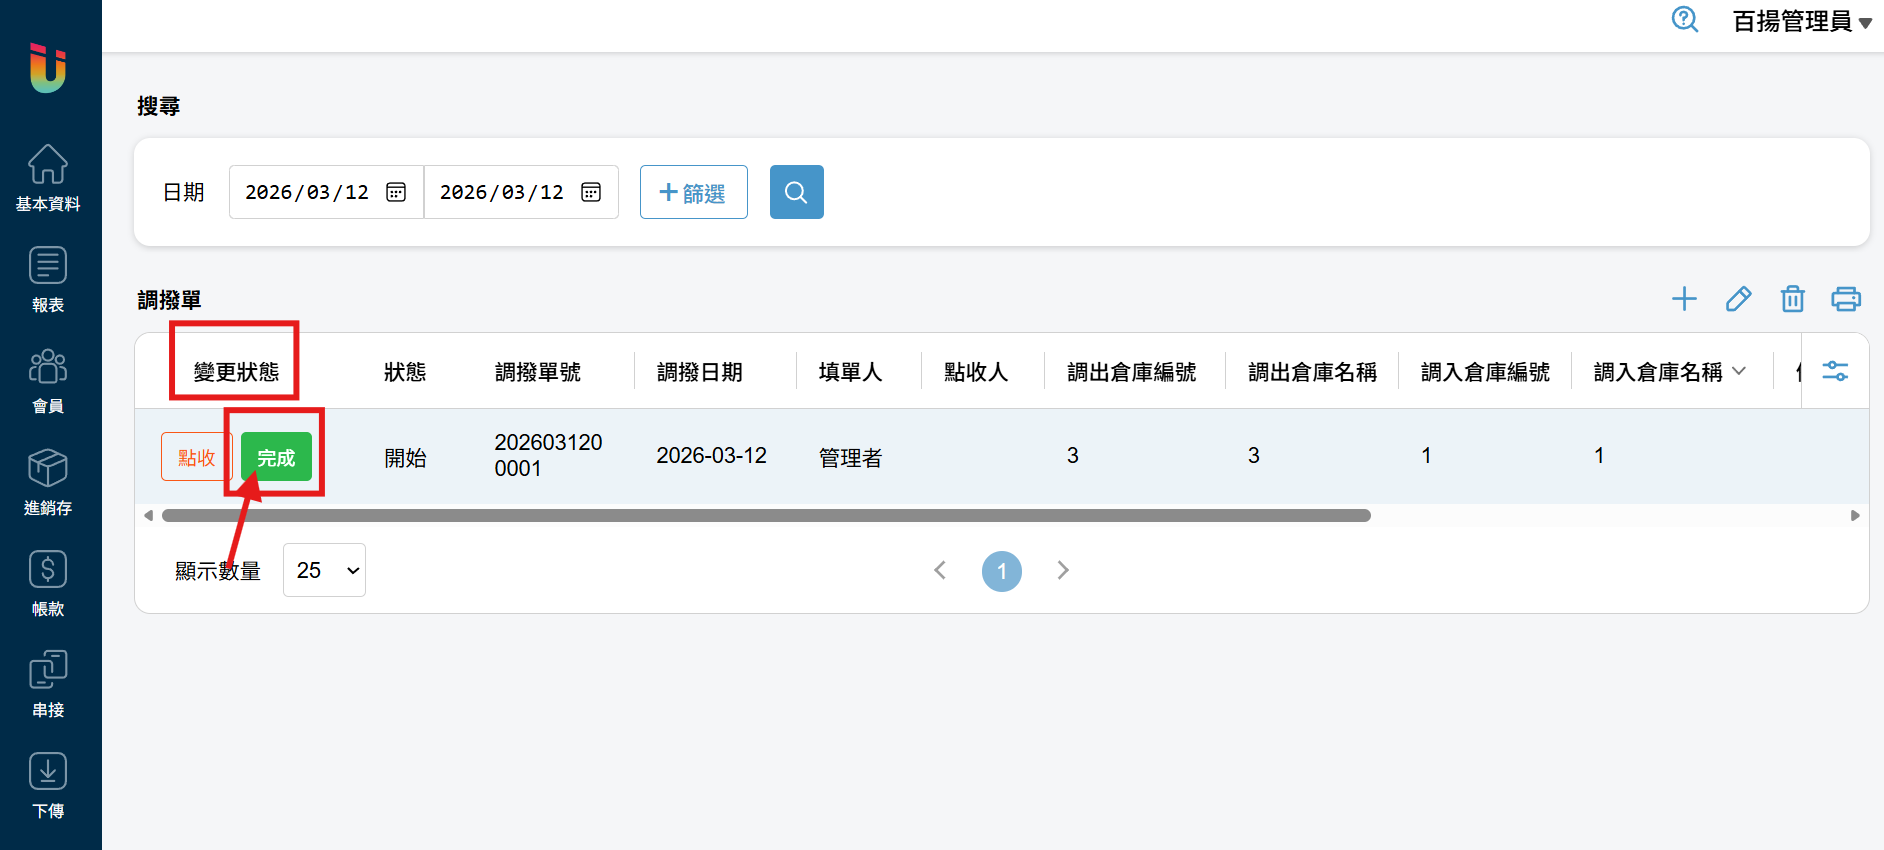
Task: Click the pencil edit icon
Action: point(1738,299)
